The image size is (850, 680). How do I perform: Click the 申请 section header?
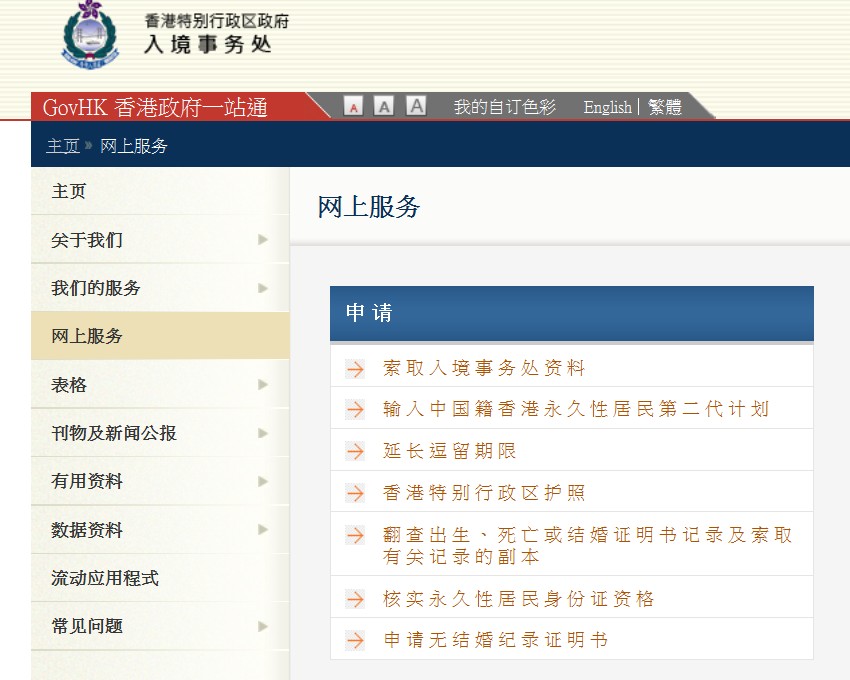coord(572,314)
